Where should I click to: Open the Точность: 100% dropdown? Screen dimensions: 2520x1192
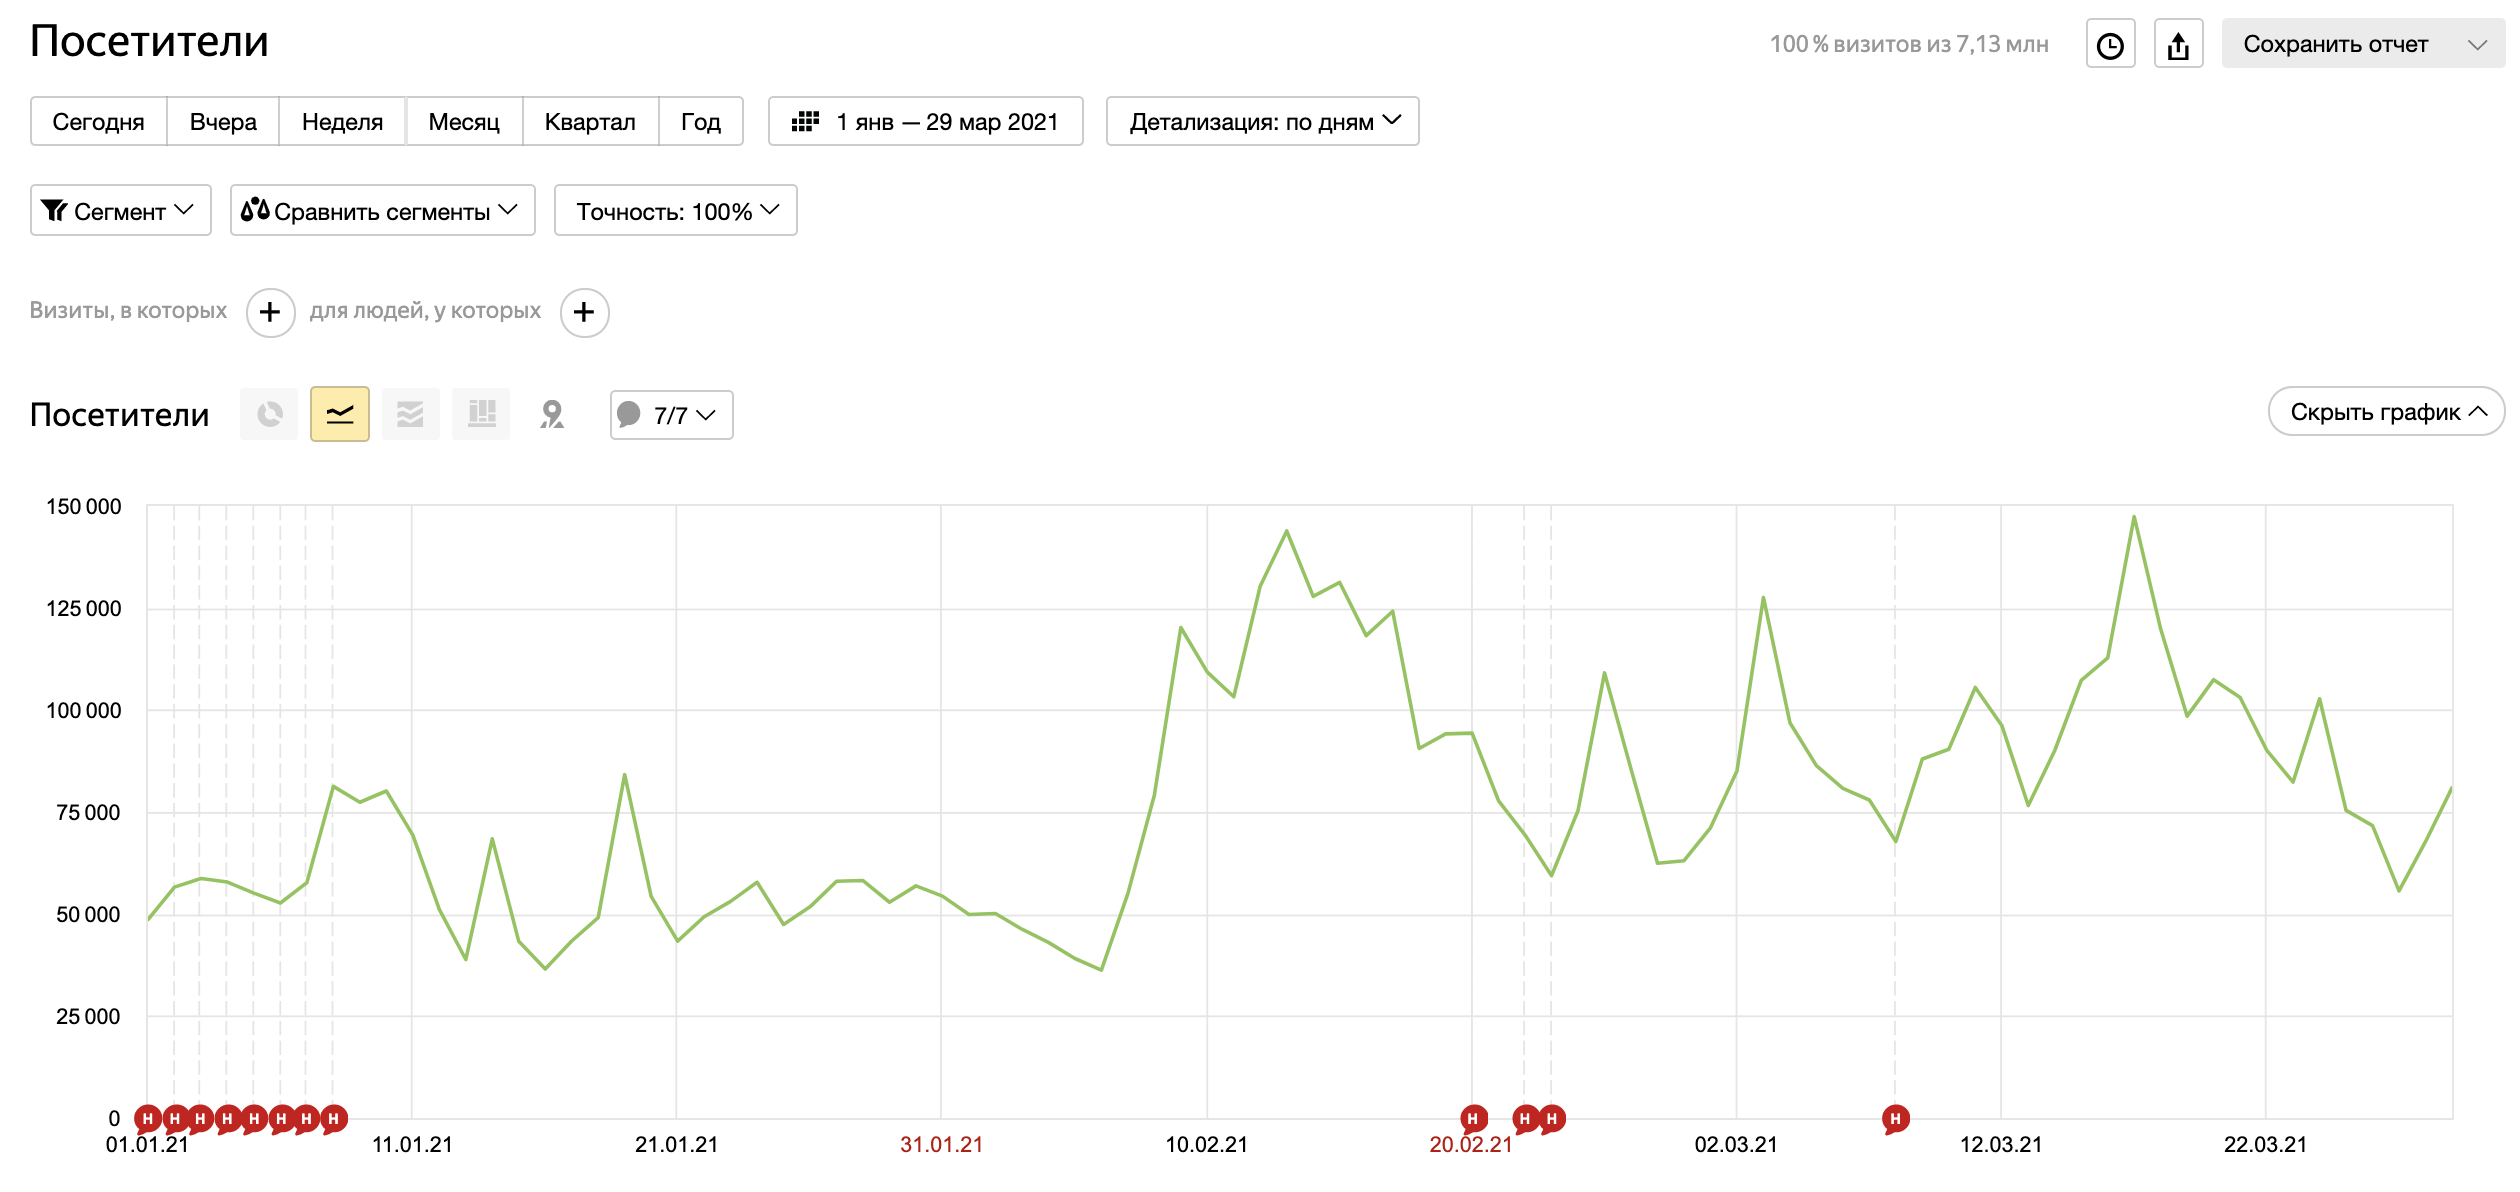676,211
